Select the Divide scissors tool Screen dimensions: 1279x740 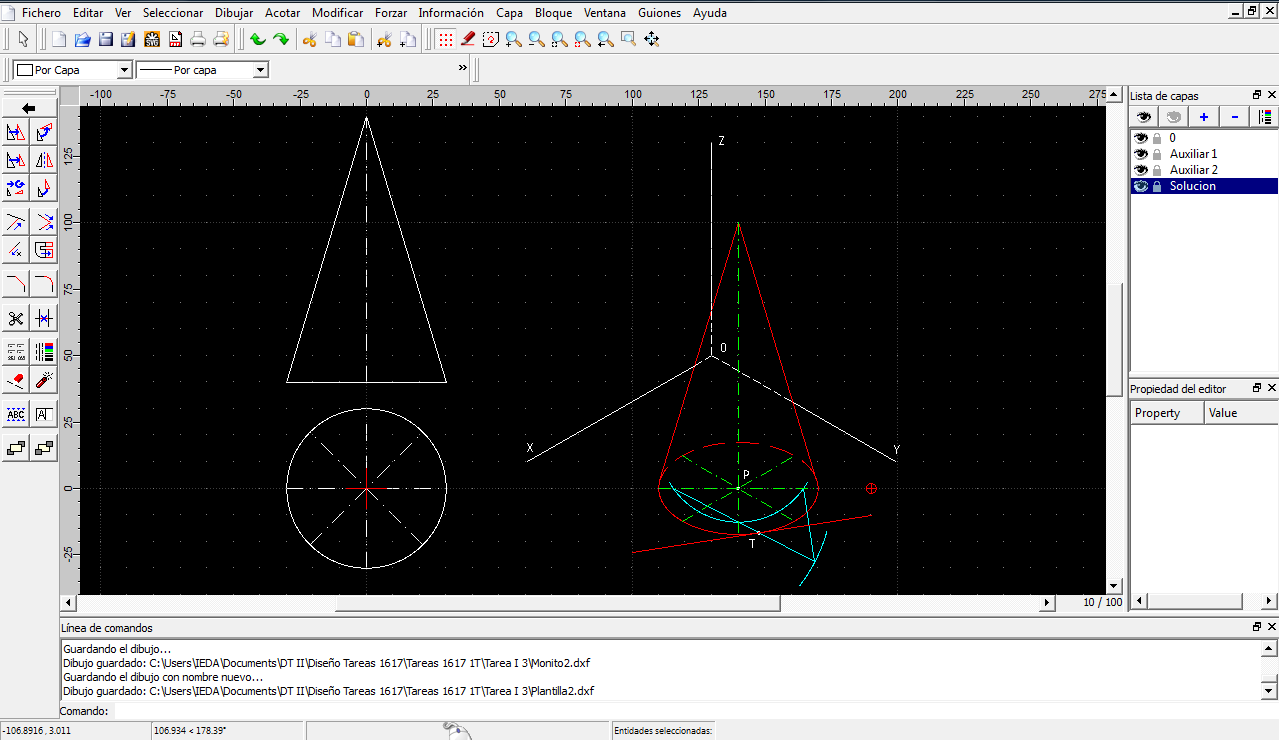click(16, 318)
